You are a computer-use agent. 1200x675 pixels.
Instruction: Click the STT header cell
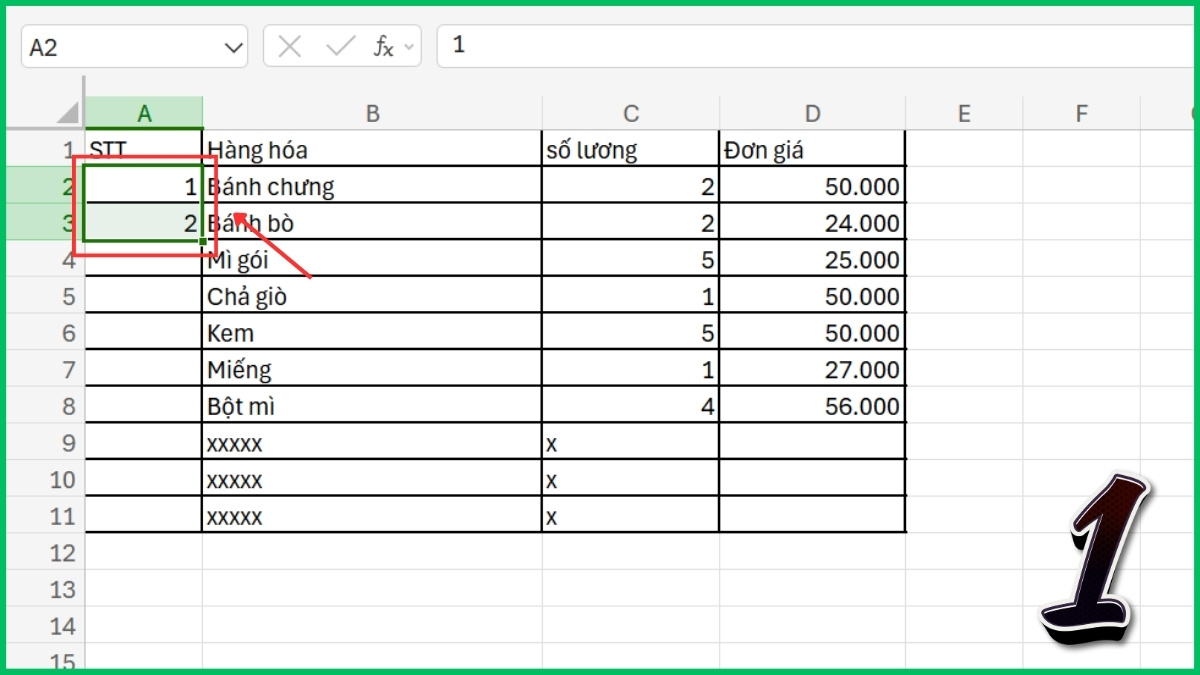click(x=144, y=149)
